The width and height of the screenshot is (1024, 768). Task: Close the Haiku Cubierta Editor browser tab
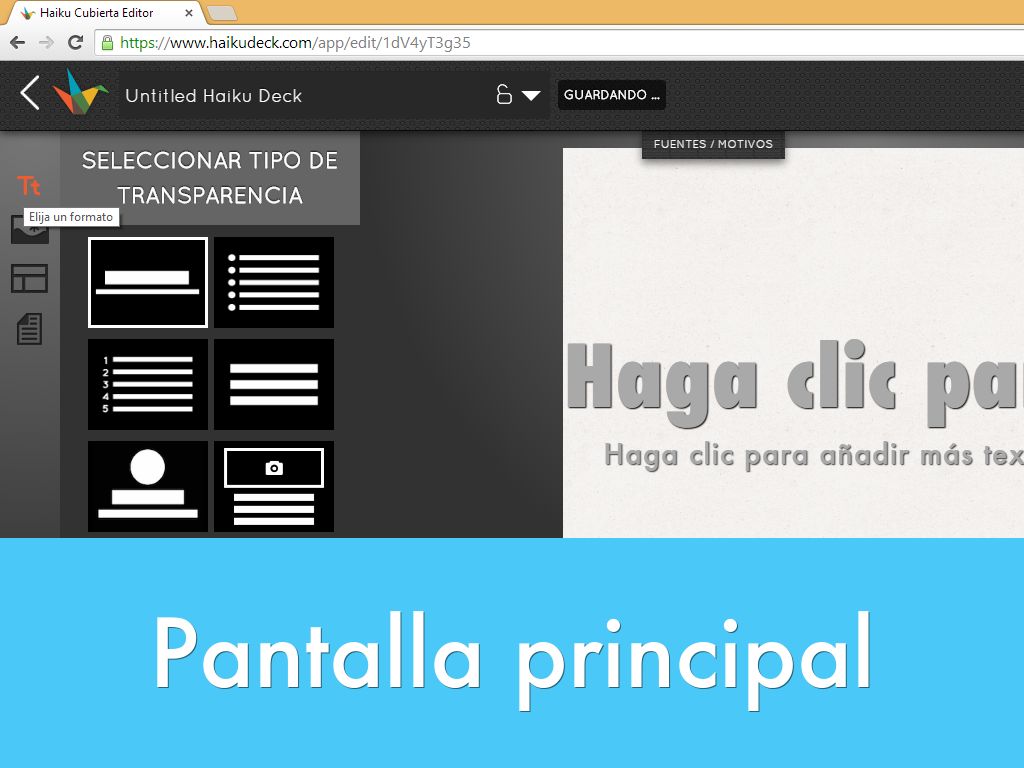(x=189, y=13)
